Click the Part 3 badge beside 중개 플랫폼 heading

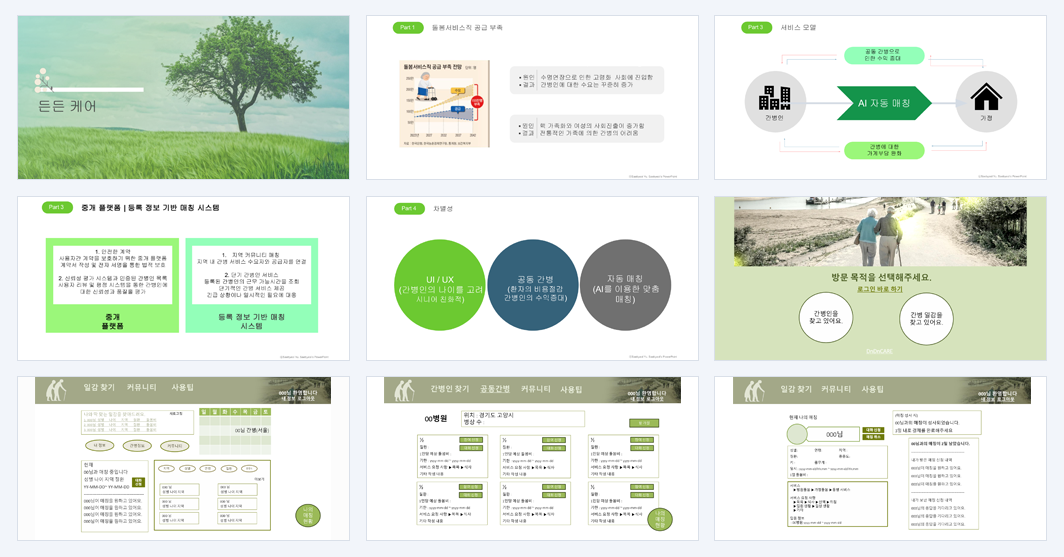click(57, 208)
